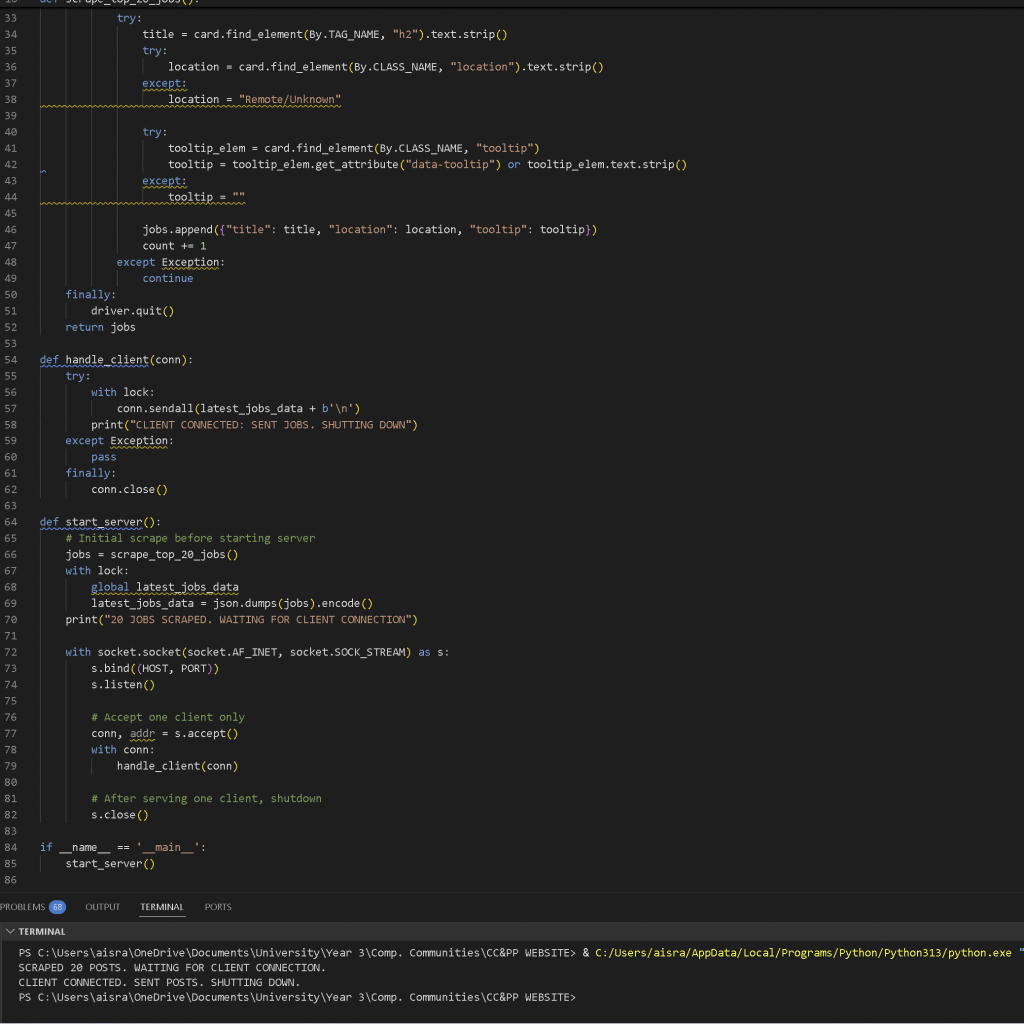Viewport: 1024px width, 1024px height.
Task: Click gutter line number 33
Action: 10,18
